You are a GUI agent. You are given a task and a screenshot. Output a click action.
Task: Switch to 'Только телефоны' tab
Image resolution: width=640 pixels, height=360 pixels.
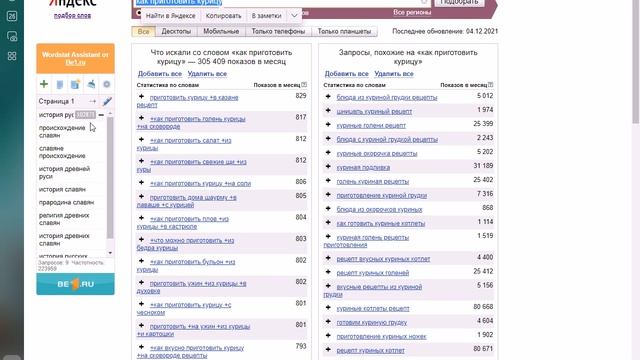click(278, 31)
